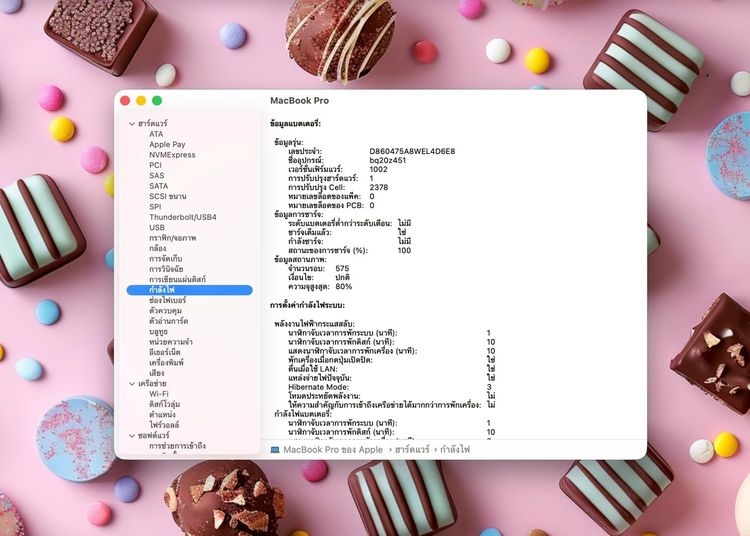750x536 pixels.
Task: Select ไฟร์วอลล์ in the network section
Action: tap(164, 425)
